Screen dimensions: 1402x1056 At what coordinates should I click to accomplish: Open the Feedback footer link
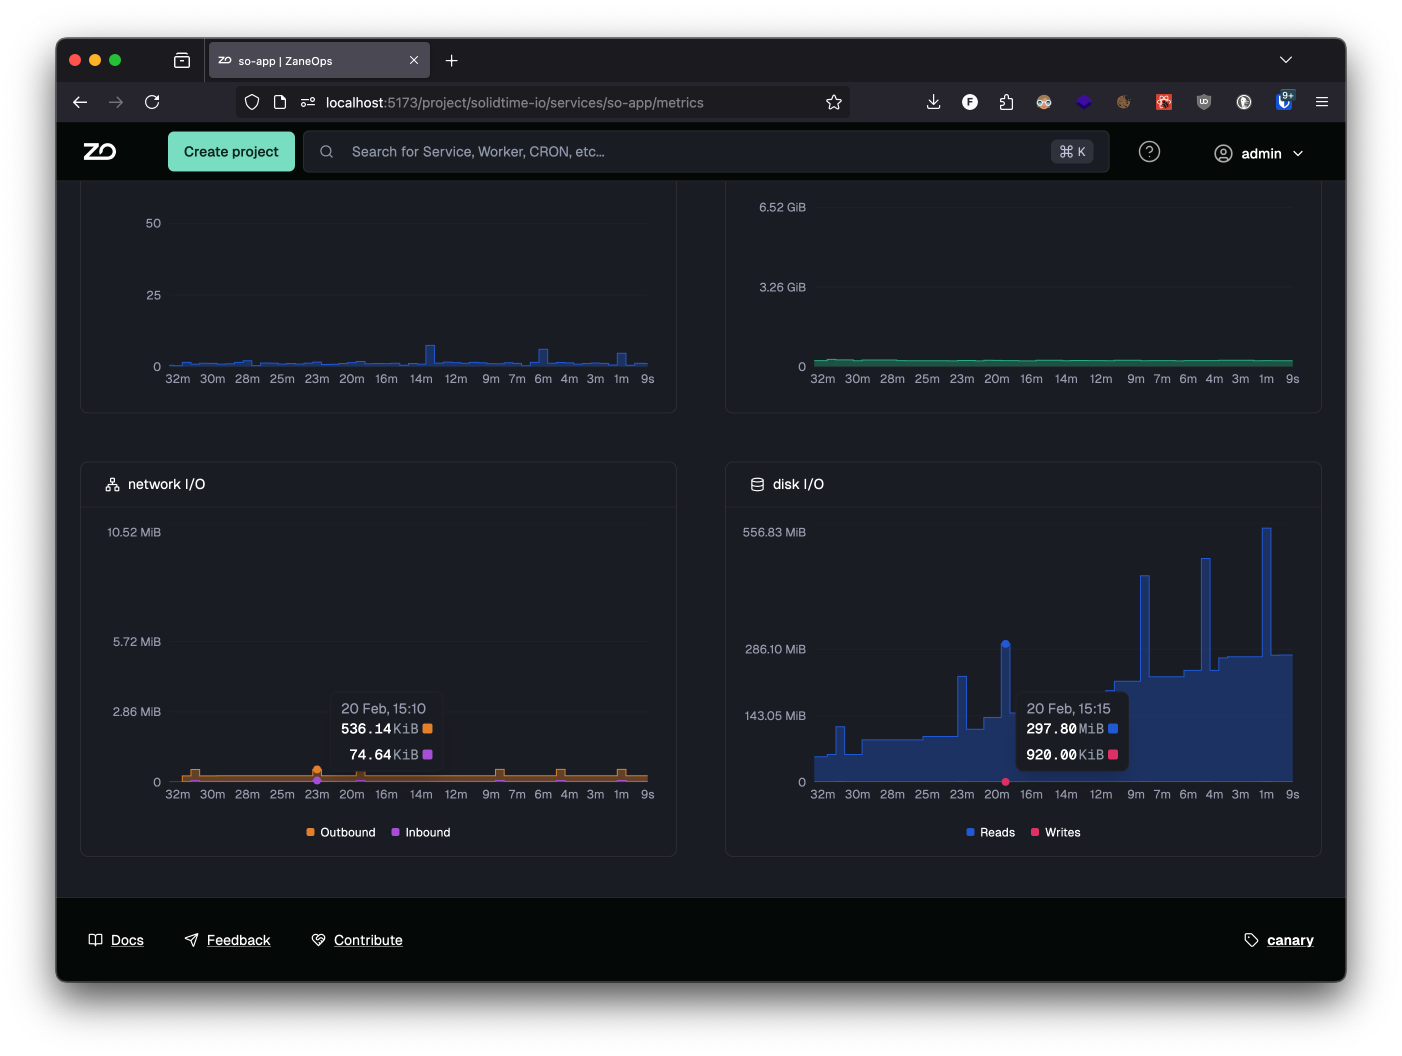pos(238,940)
